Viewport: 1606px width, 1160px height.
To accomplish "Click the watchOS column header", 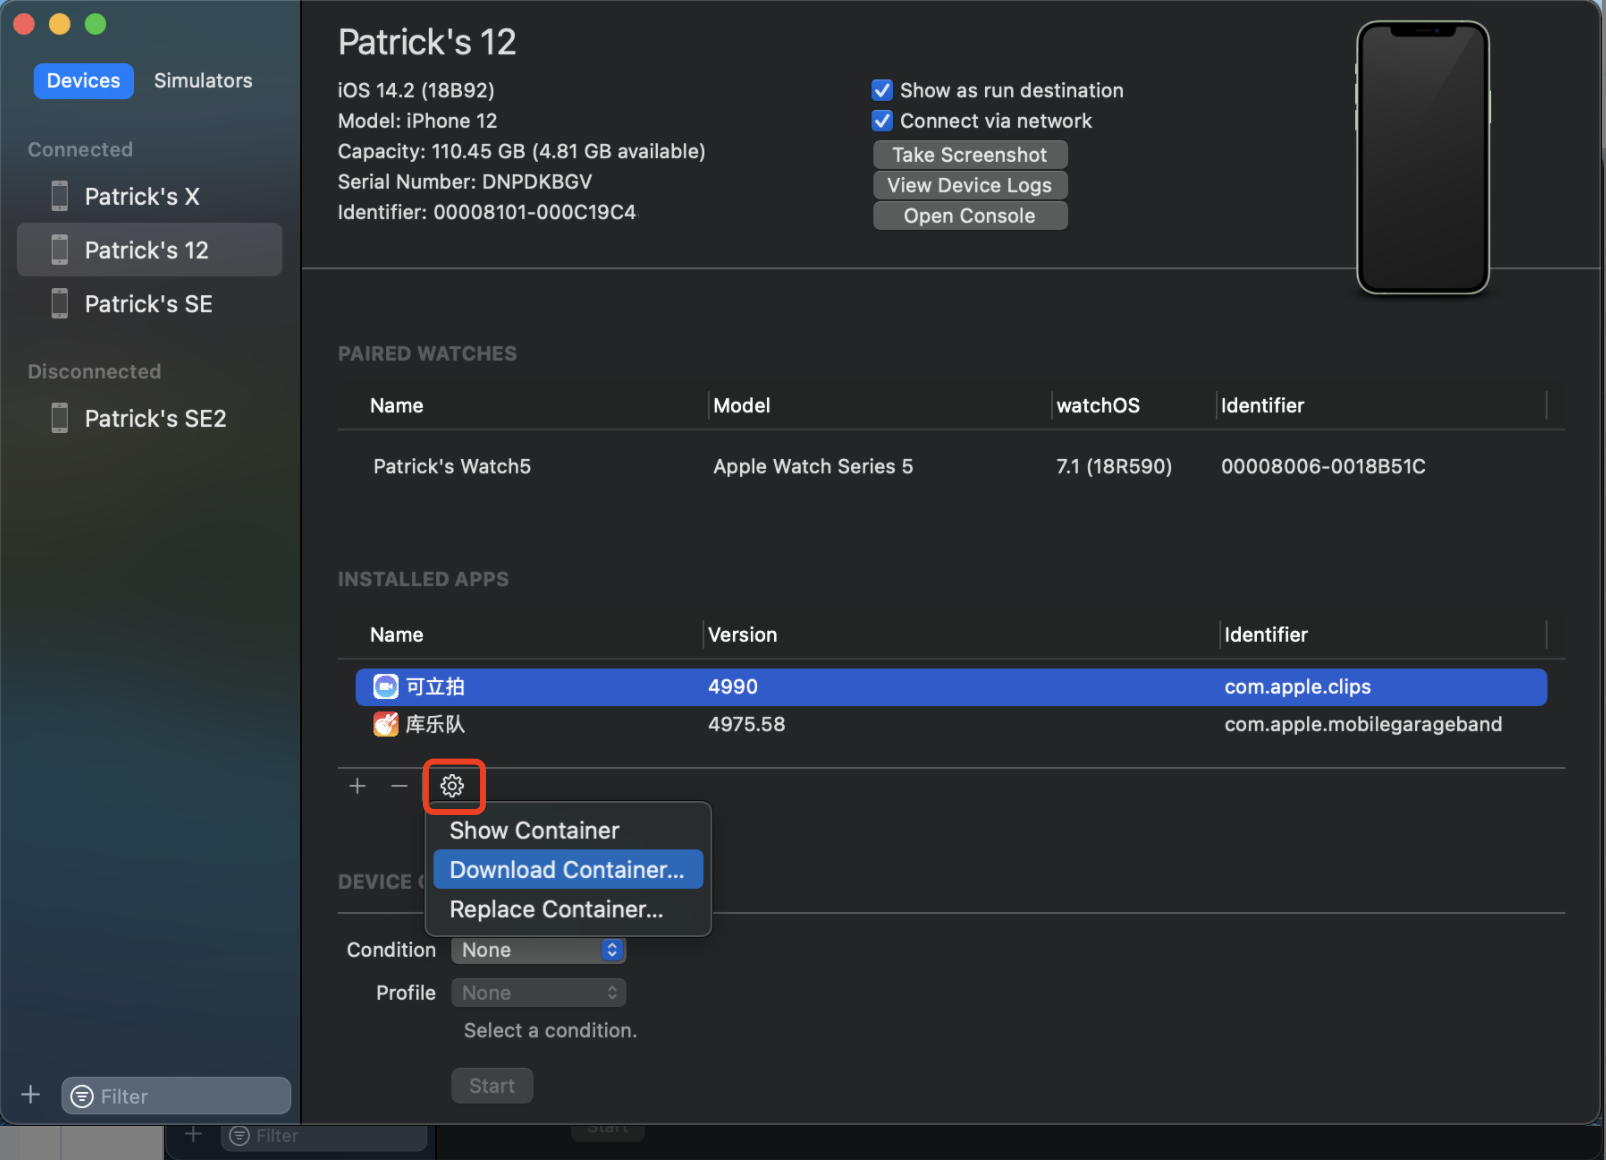I will [1098, 405].
